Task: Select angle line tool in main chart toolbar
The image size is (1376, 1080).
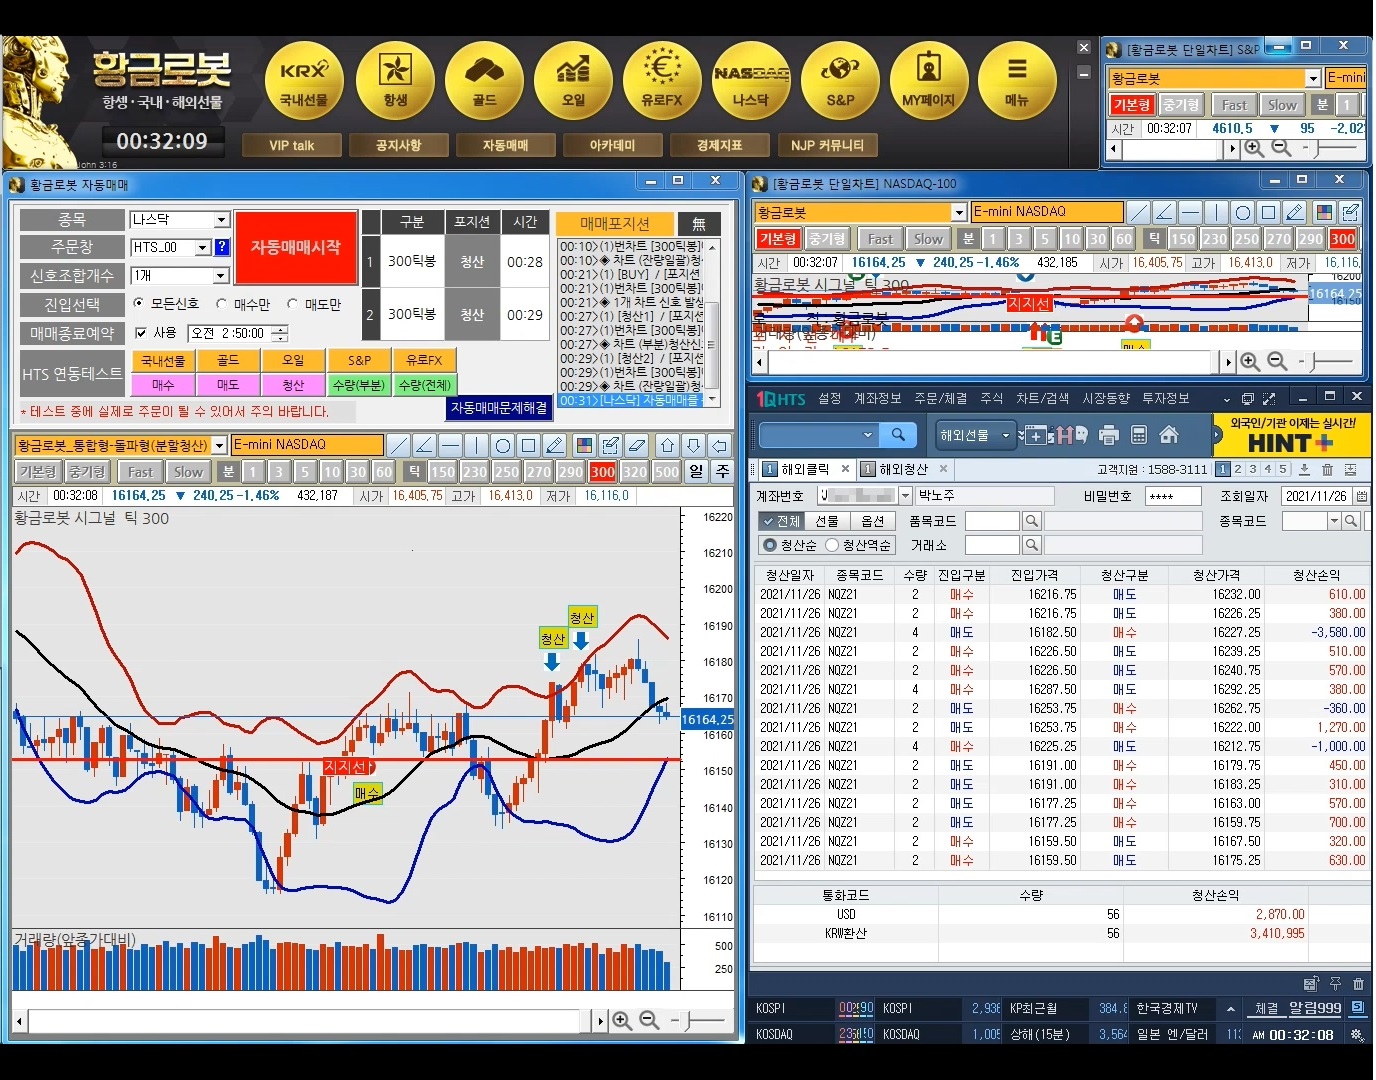Action: 424,445
